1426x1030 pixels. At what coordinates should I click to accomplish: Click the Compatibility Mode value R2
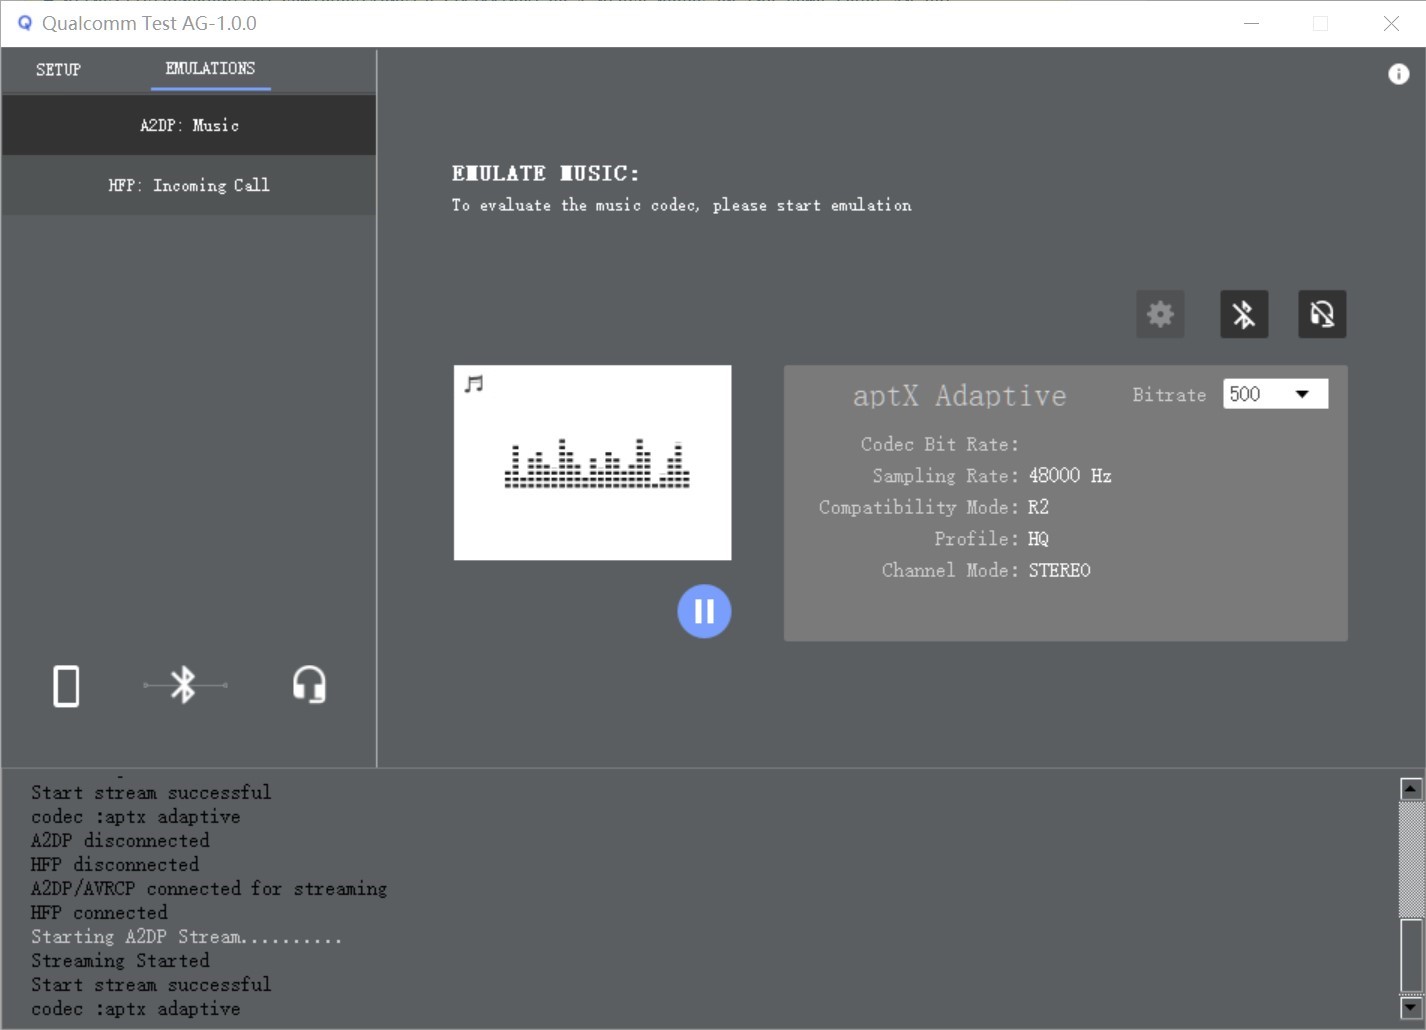(1039, 507)
